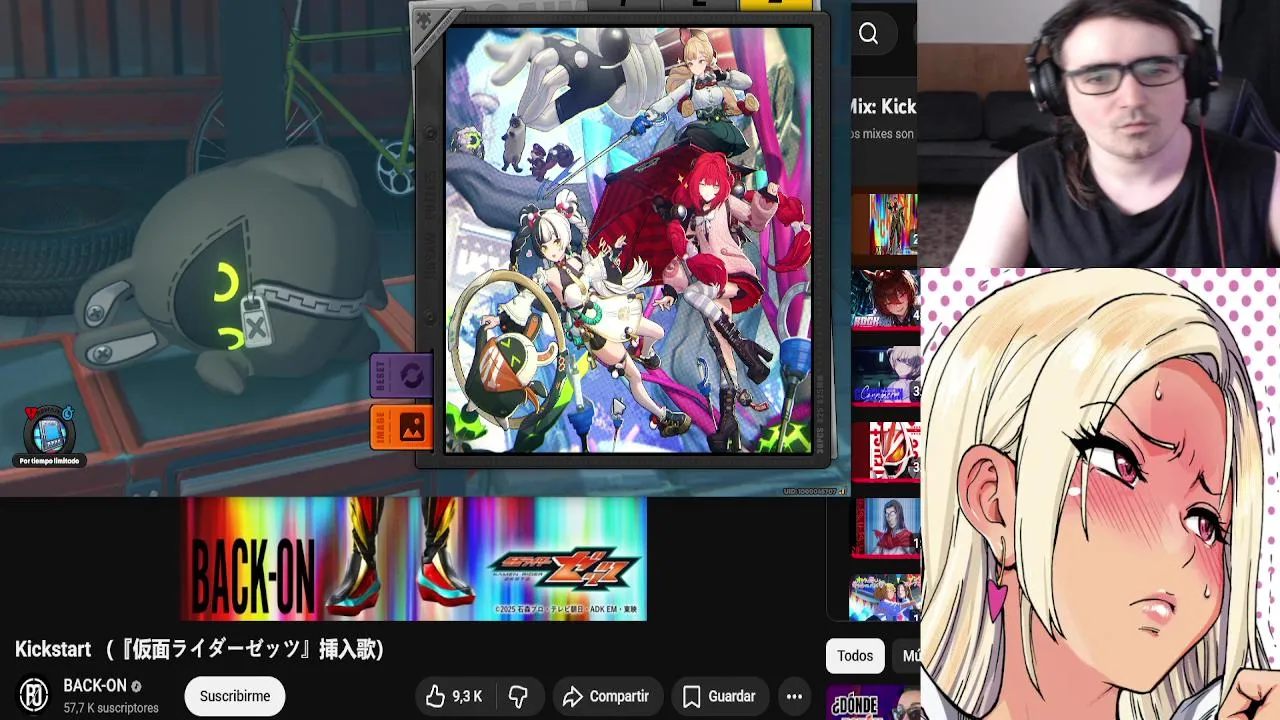Click the orange IMAGE button in game

[x=403, y=427]
